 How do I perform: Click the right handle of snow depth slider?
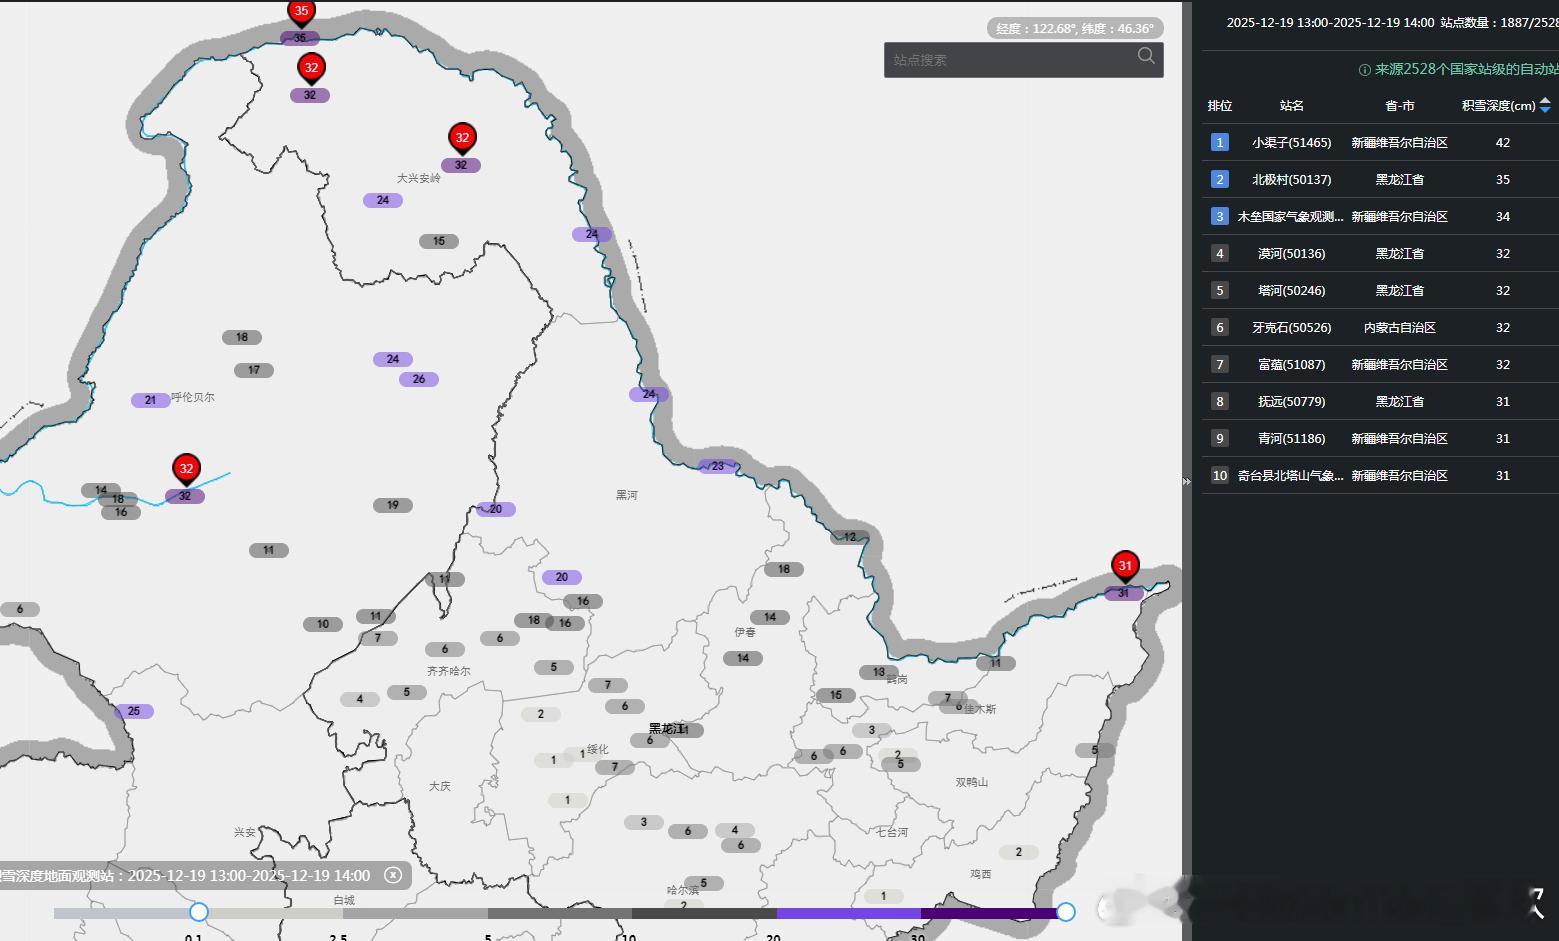click(1066, 912)
